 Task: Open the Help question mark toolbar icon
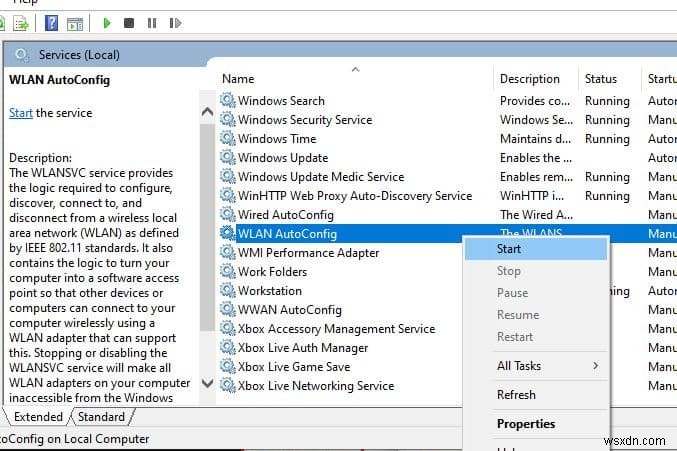pos(51,23)
